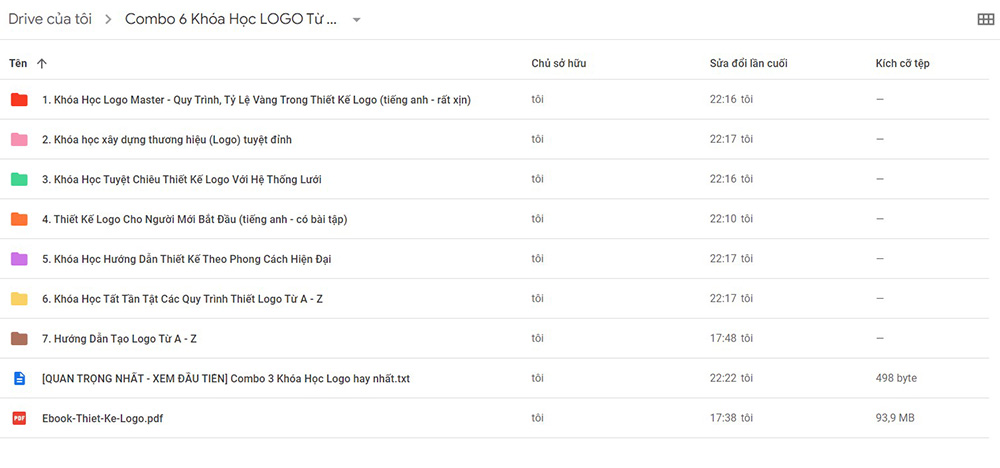1000x468 pixels.
Task: Open the current folder name dropdown arrow
Action: tap(357, 20)
